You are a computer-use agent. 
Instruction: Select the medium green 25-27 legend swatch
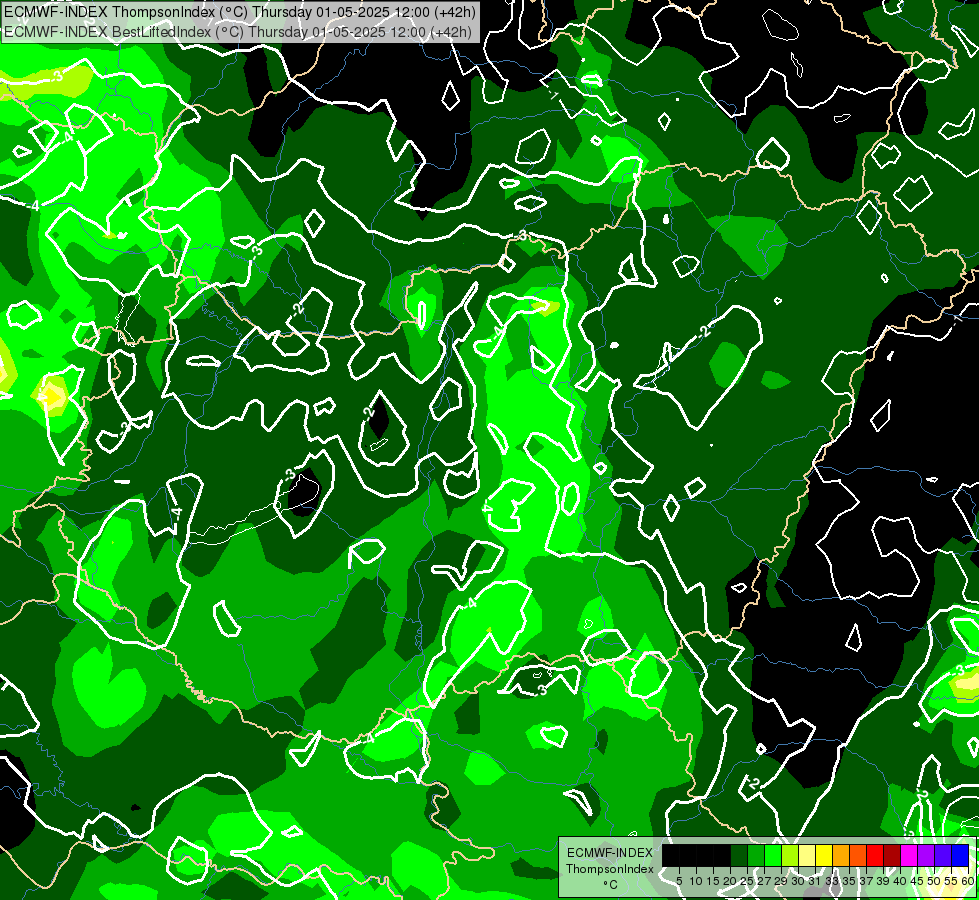(x=756, y=855)
